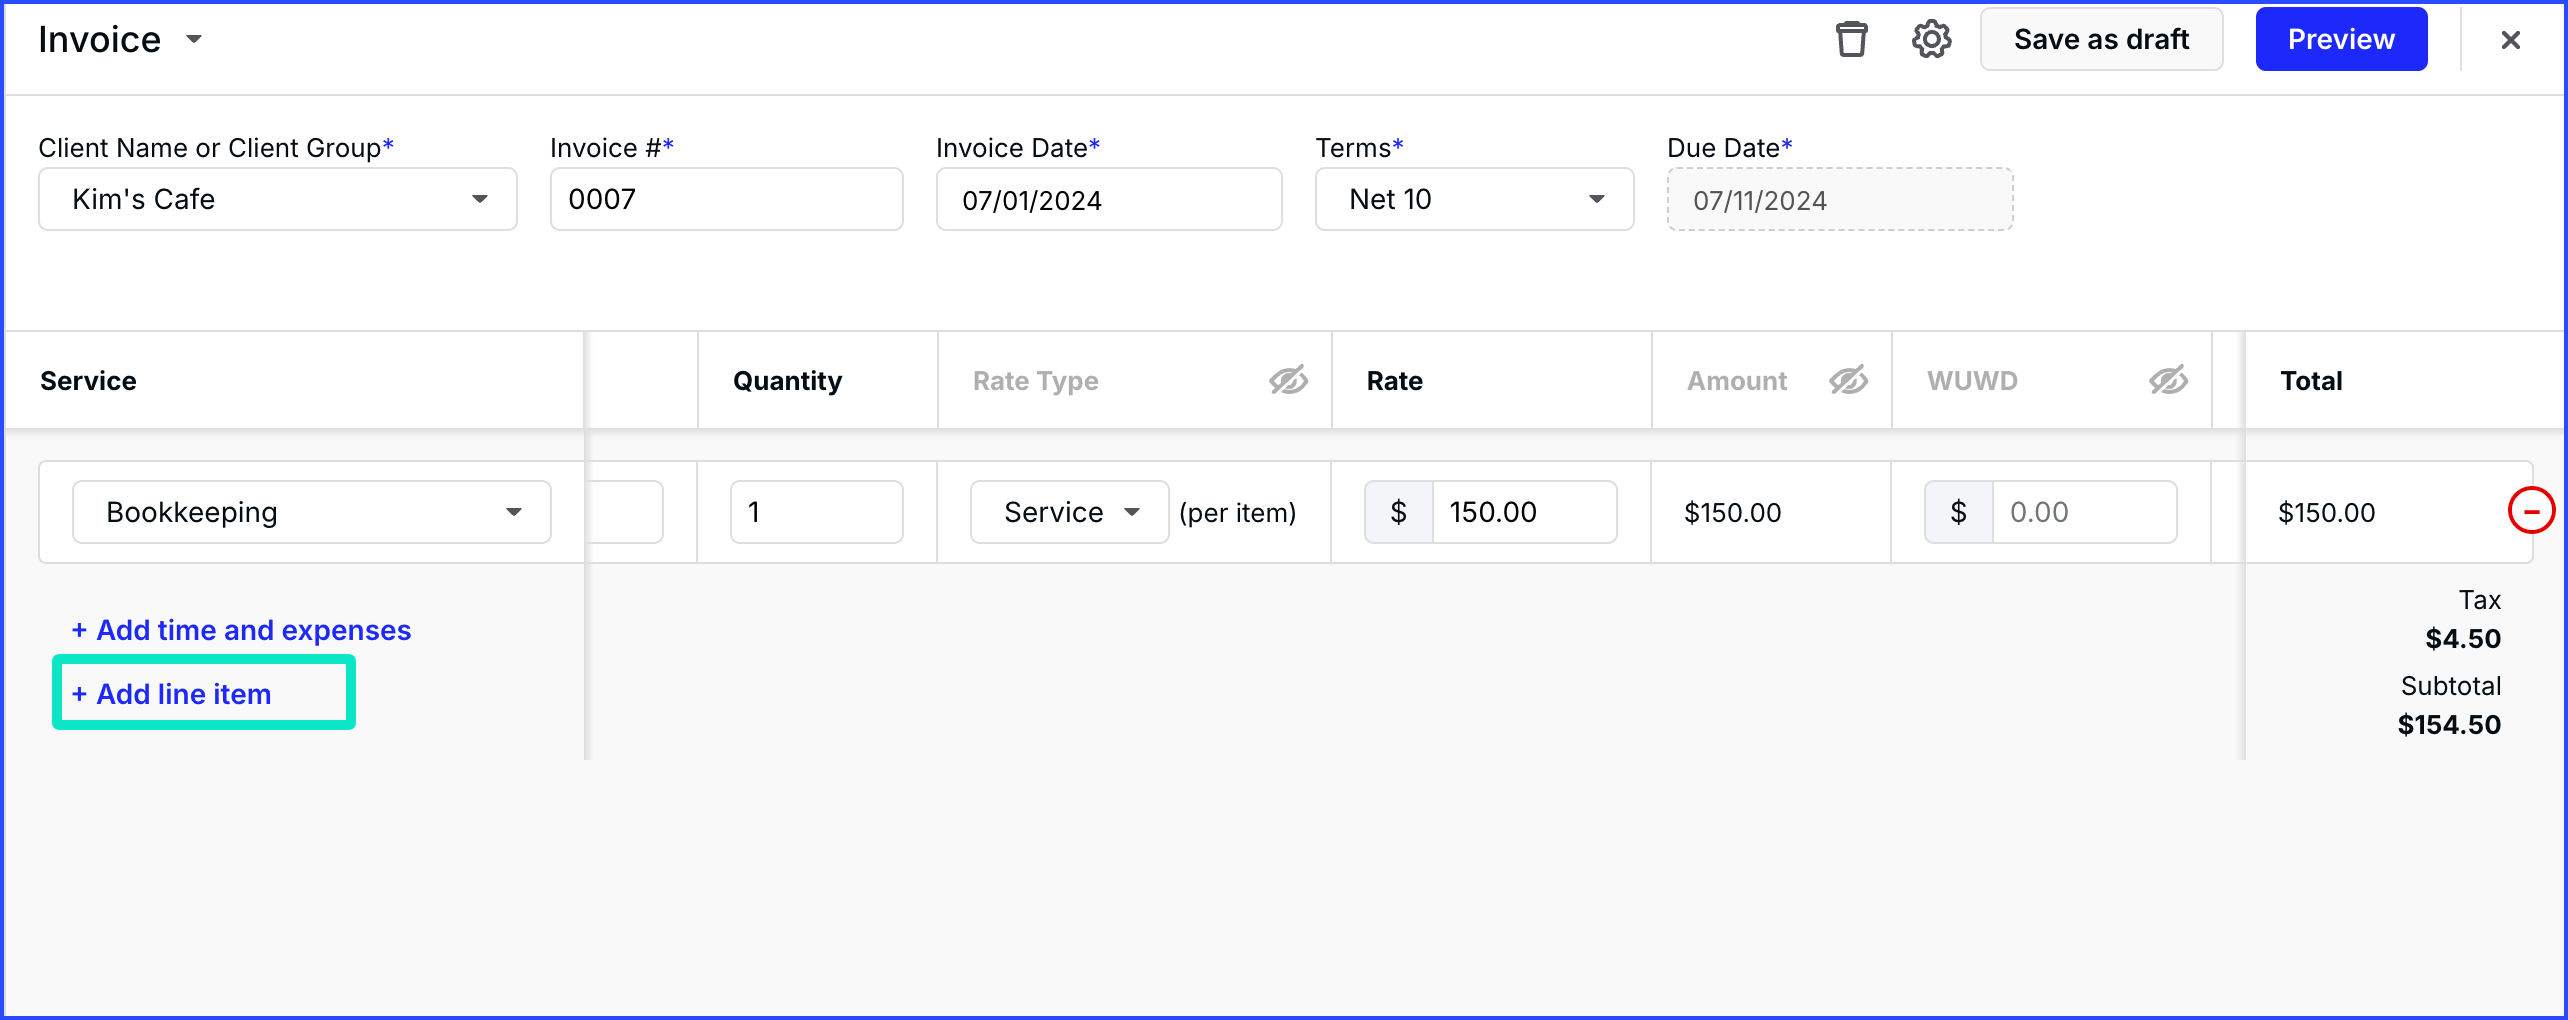Open the Invoice type dropdown
This screenshot has height=1020, width=2568.
pos(194,39)
